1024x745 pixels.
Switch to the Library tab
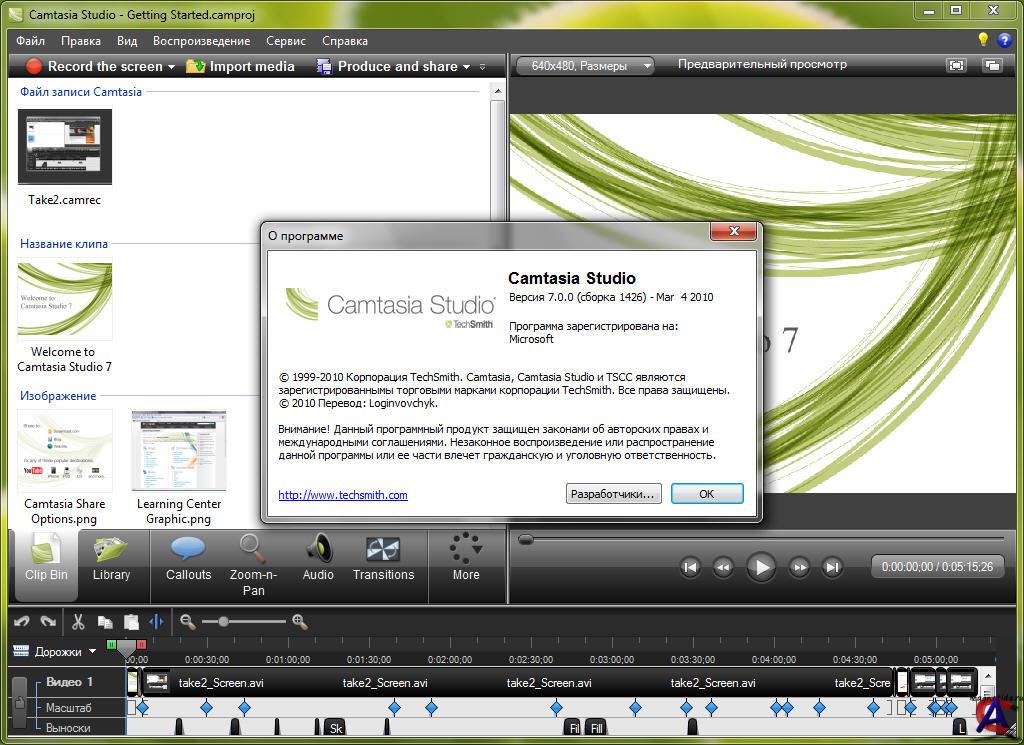pyautogui.click(x=111, y=558)
